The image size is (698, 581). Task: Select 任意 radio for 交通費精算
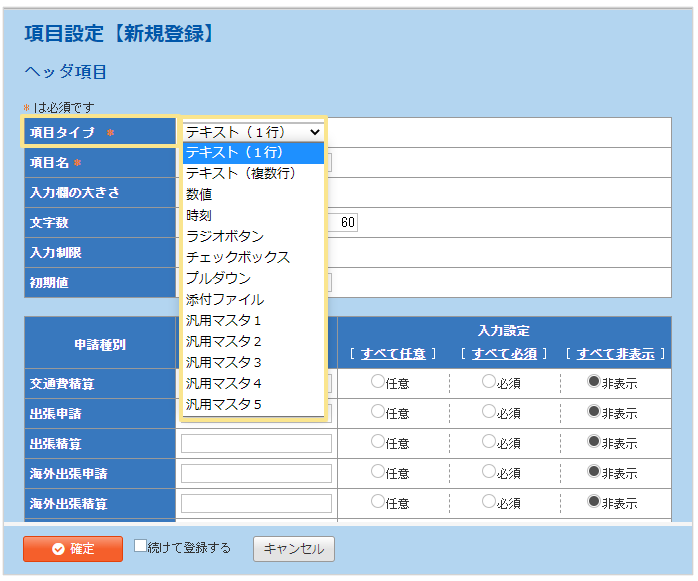377,381
